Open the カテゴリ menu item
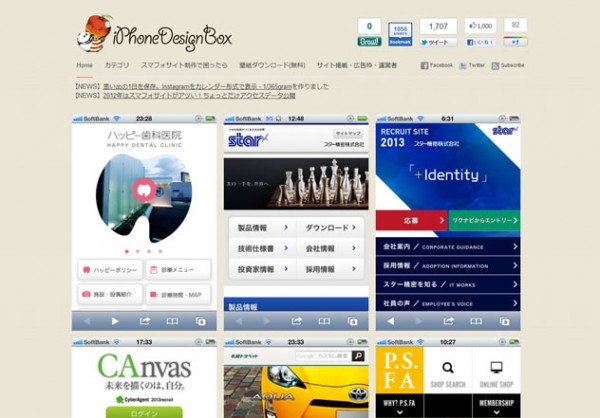Viewport: 600px width, 418px height. (x=117, y=65)
